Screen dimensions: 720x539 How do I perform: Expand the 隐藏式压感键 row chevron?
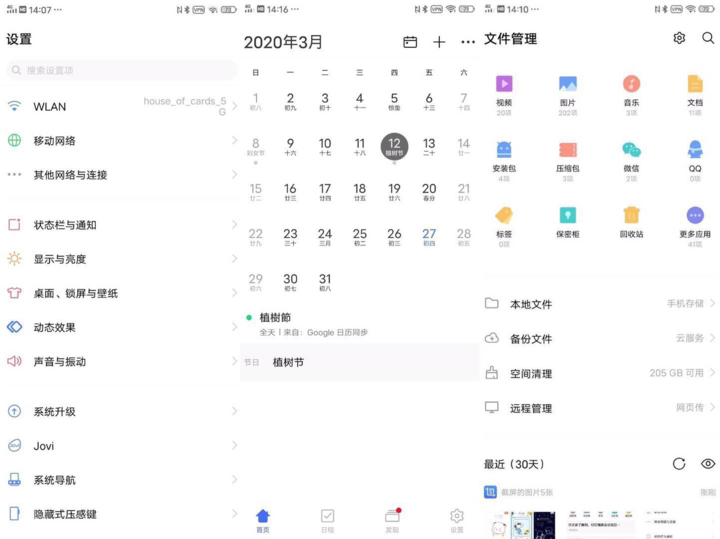click(234, 514)
